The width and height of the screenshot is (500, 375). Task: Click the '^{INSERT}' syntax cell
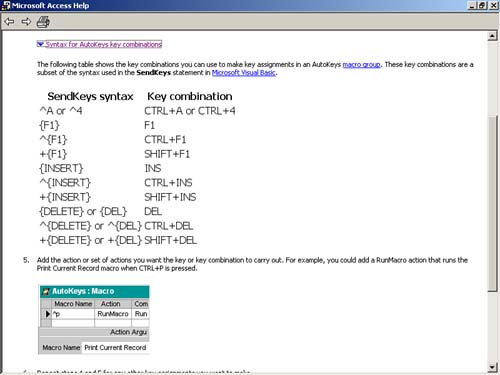(x=65, y=183)
